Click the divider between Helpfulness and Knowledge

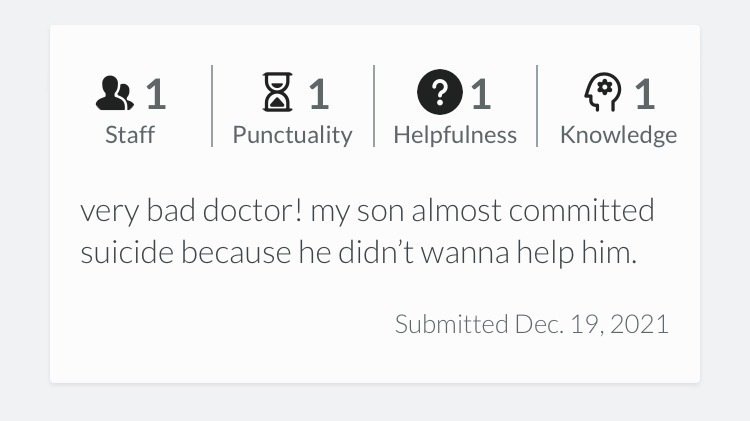537,106
